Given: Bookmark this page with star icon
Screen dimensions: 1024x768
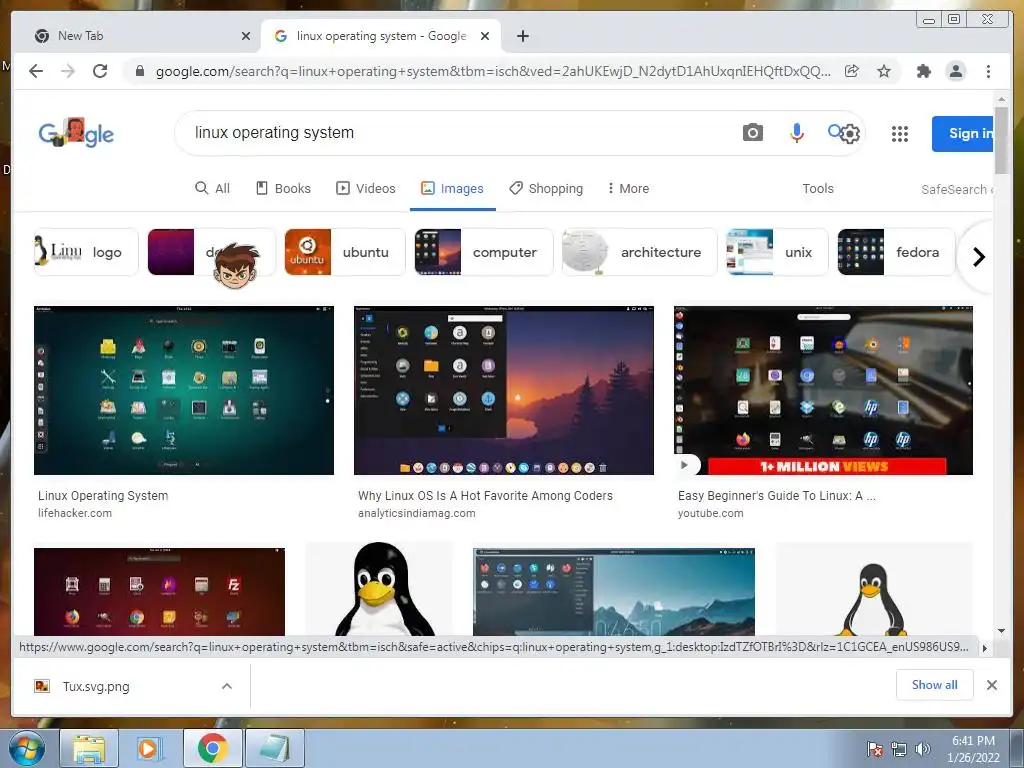Looking at the screenshot, I should pos(884,71).
